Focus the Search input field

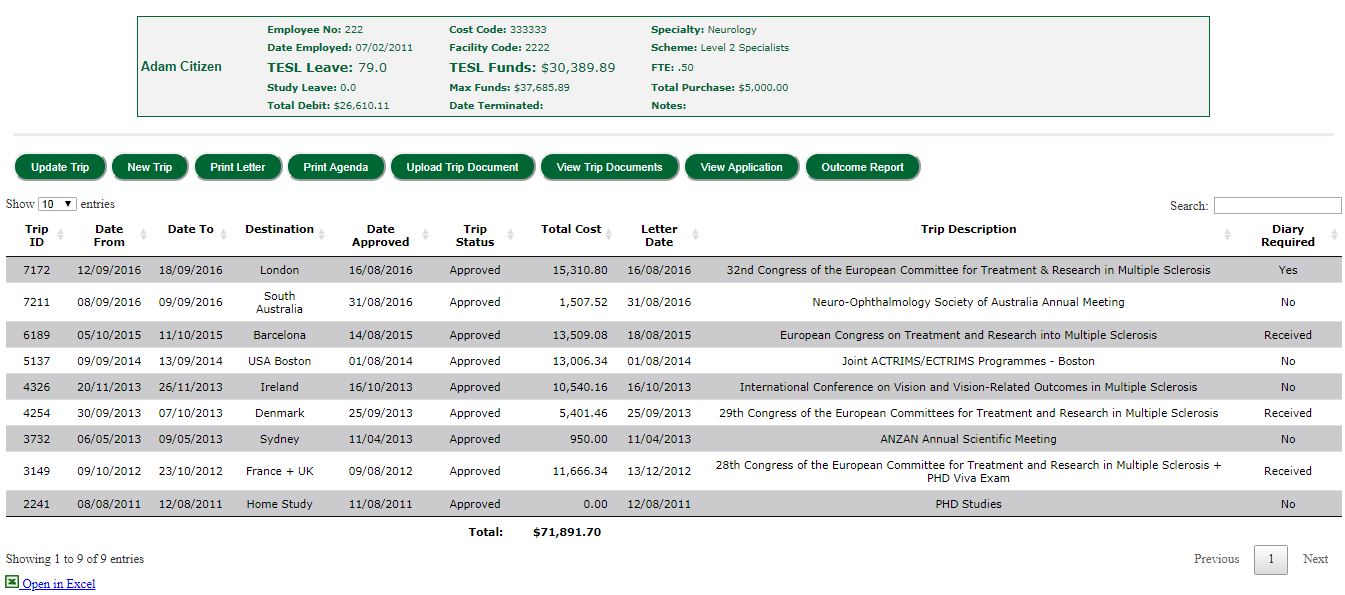click(x=1277, y=205)
